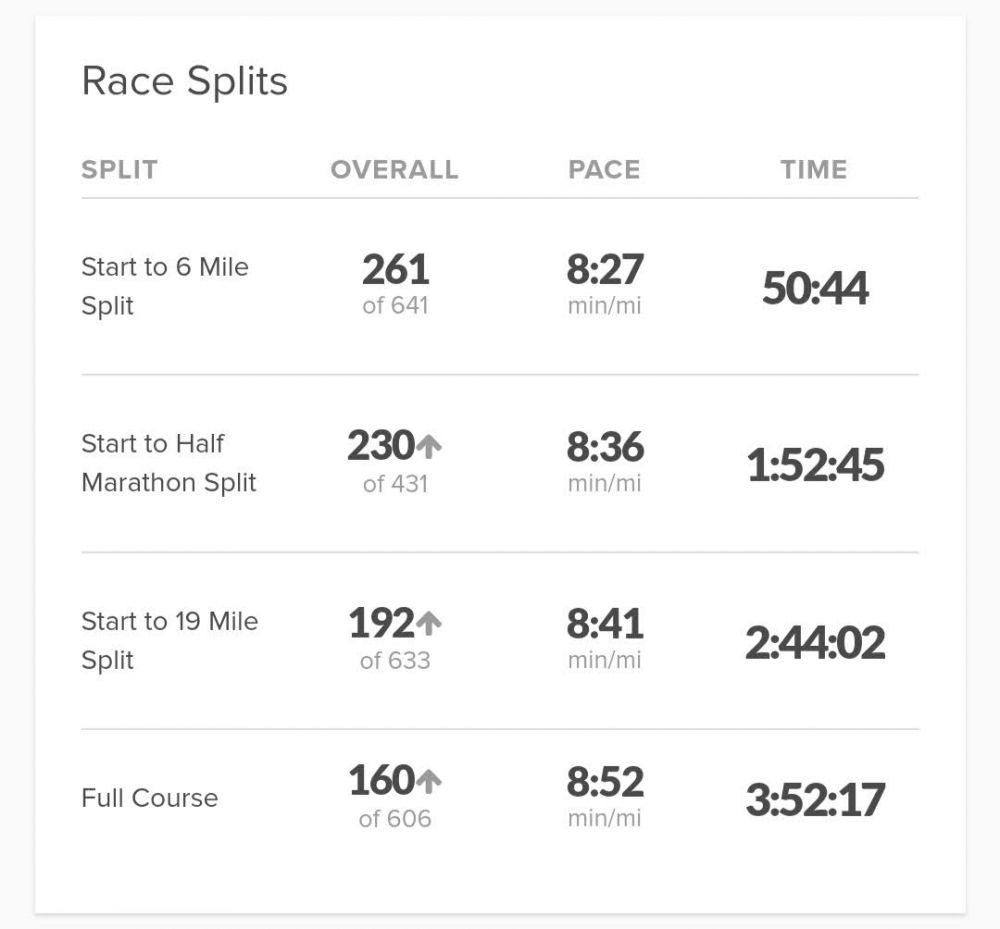Screen dimensions: 1000x929
Task: Click the 50:44 split time
Action: point(815,289)
